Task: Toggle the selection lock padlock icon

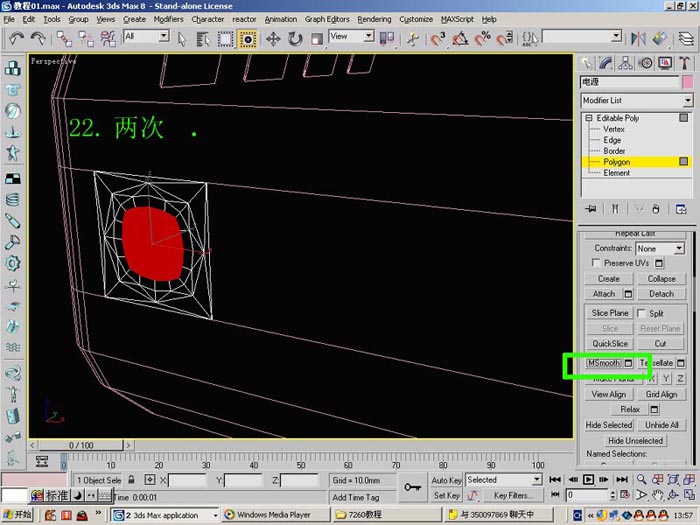Action: click(131, 480)
